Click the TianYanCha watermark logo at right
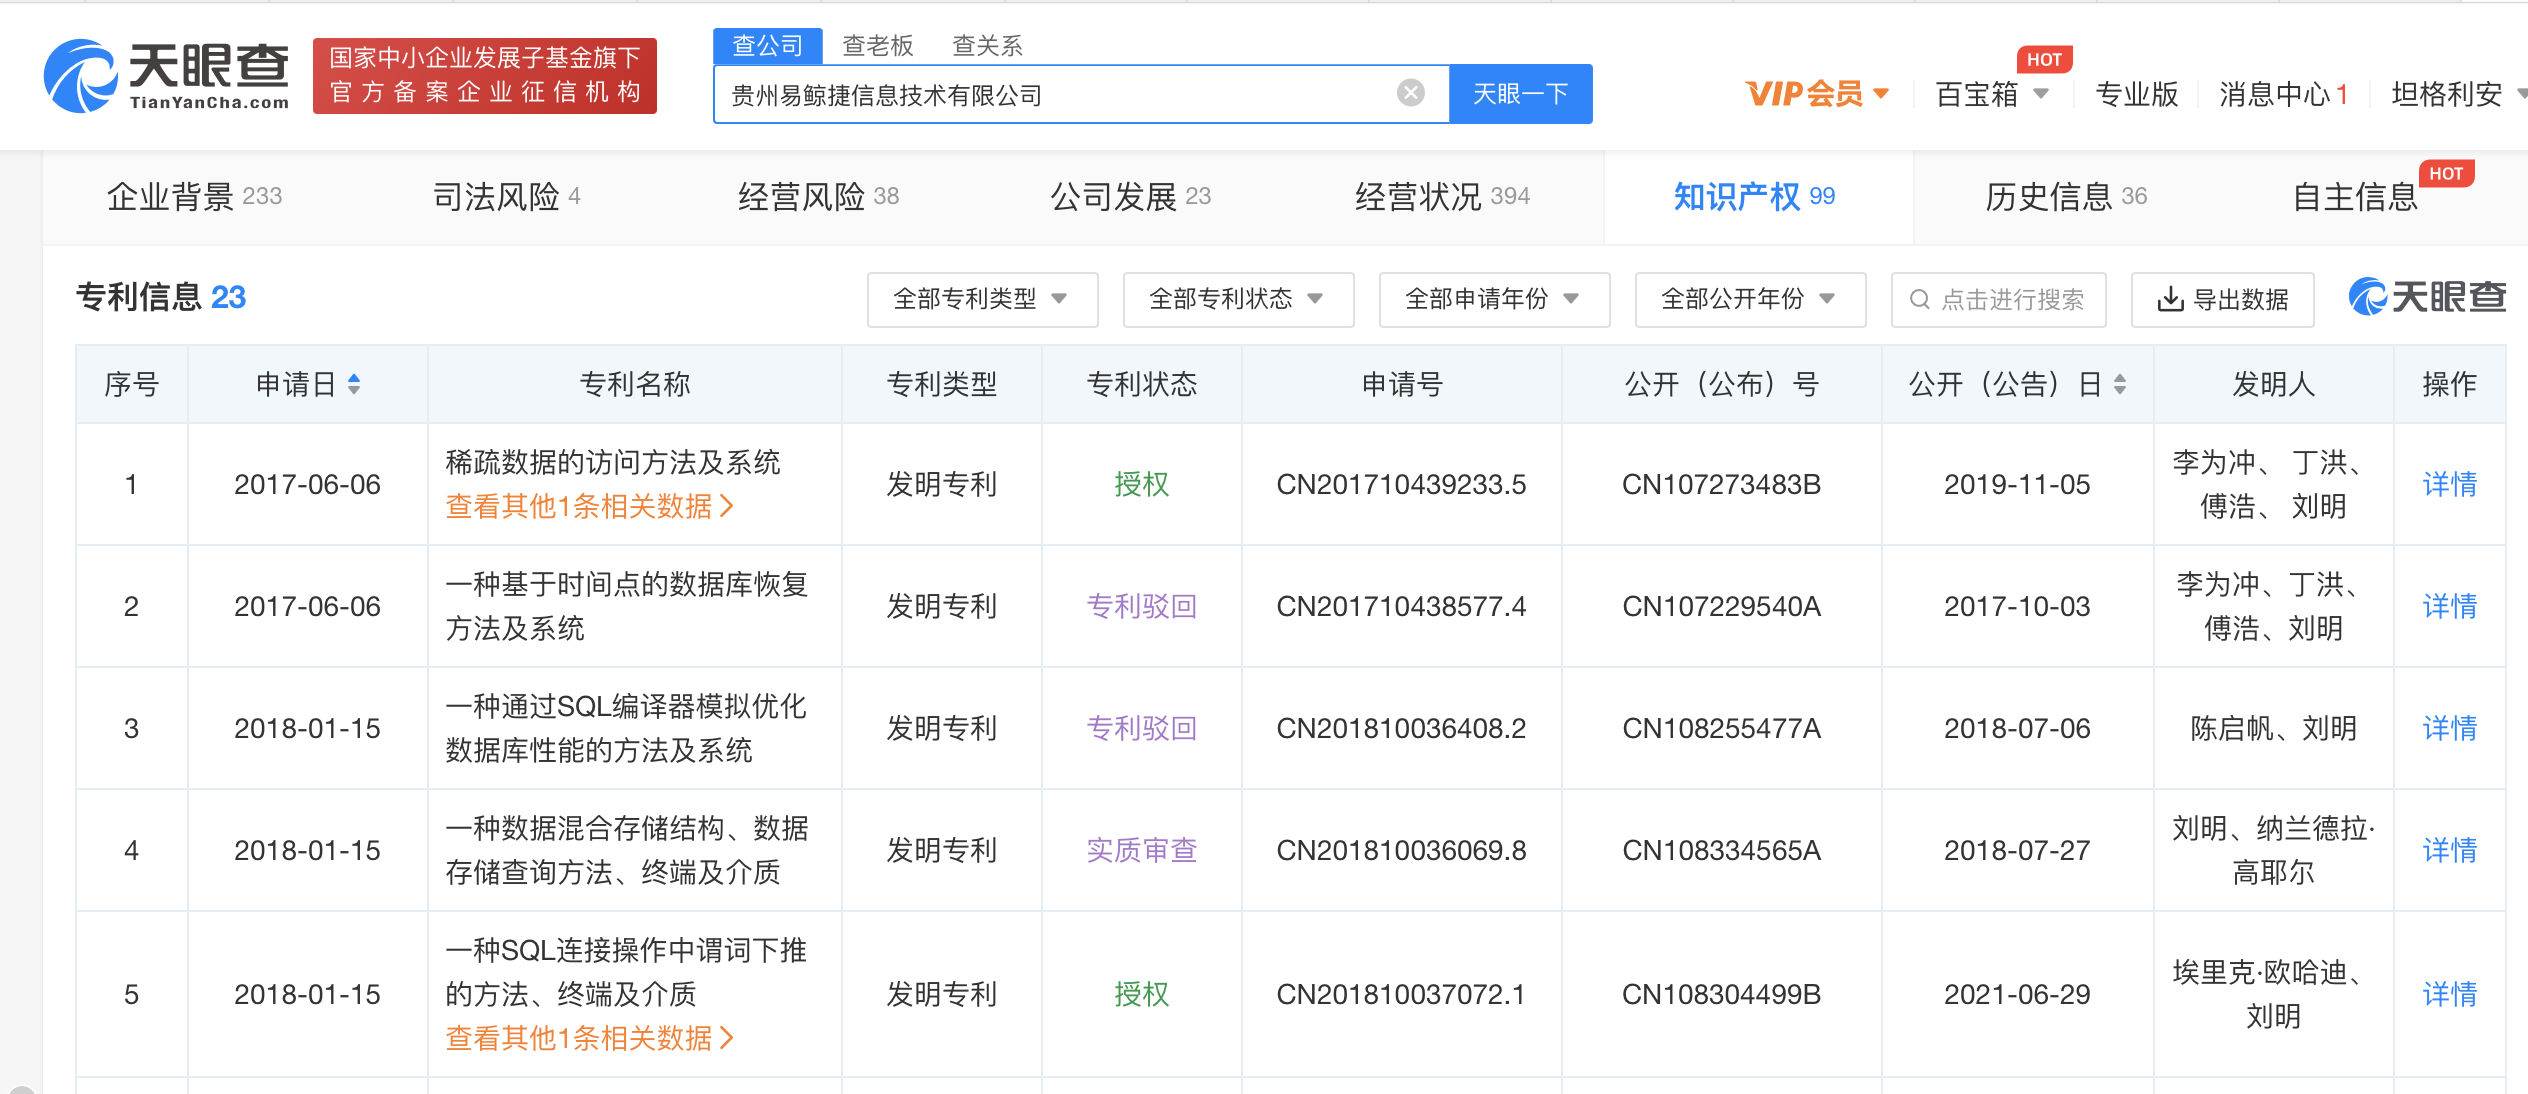Viewport: 2528px width, 1094px height. click(2426, 297)
